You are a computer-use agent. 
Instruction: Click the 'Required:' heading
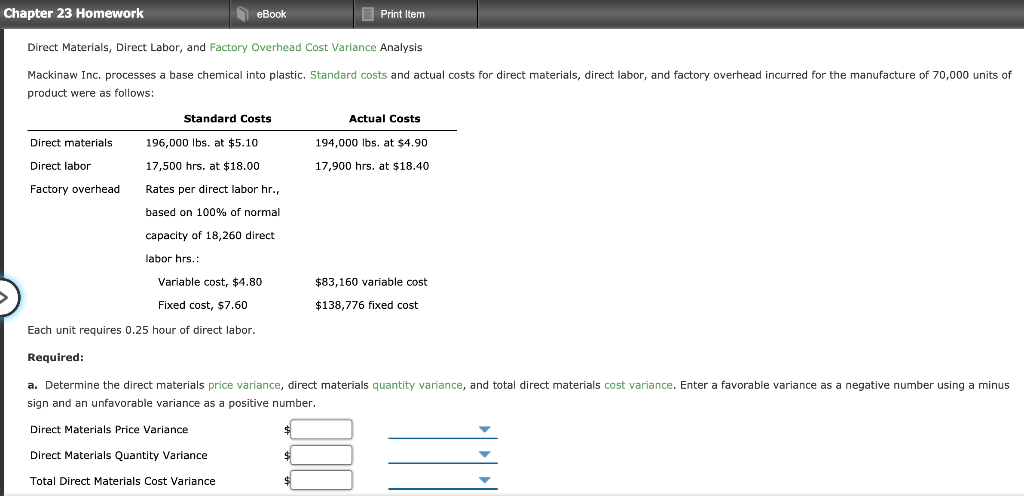56,358
